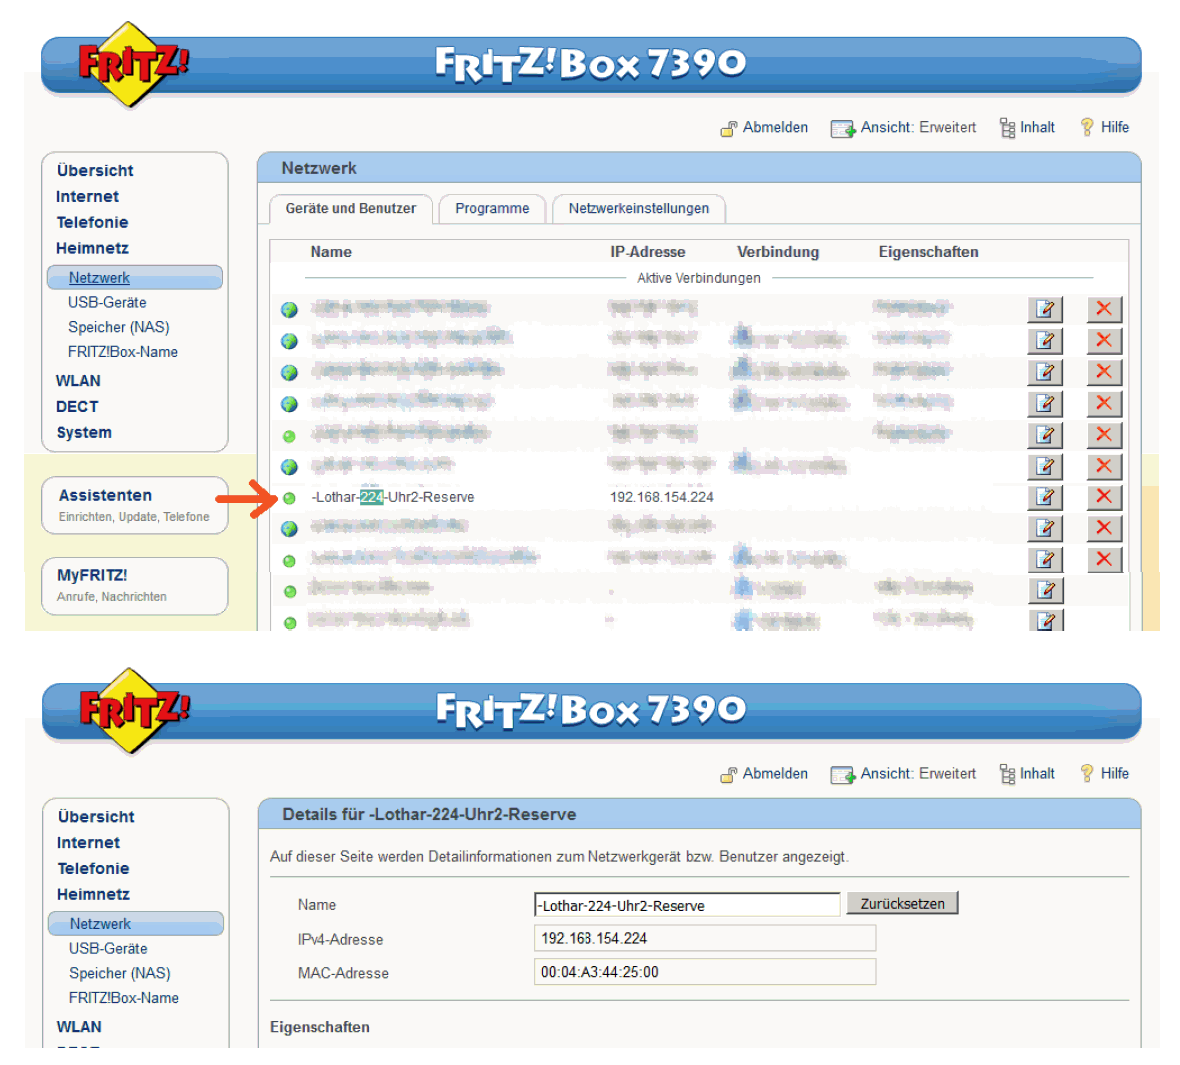Open Hilfe on the Details page

pos(1105,774)
